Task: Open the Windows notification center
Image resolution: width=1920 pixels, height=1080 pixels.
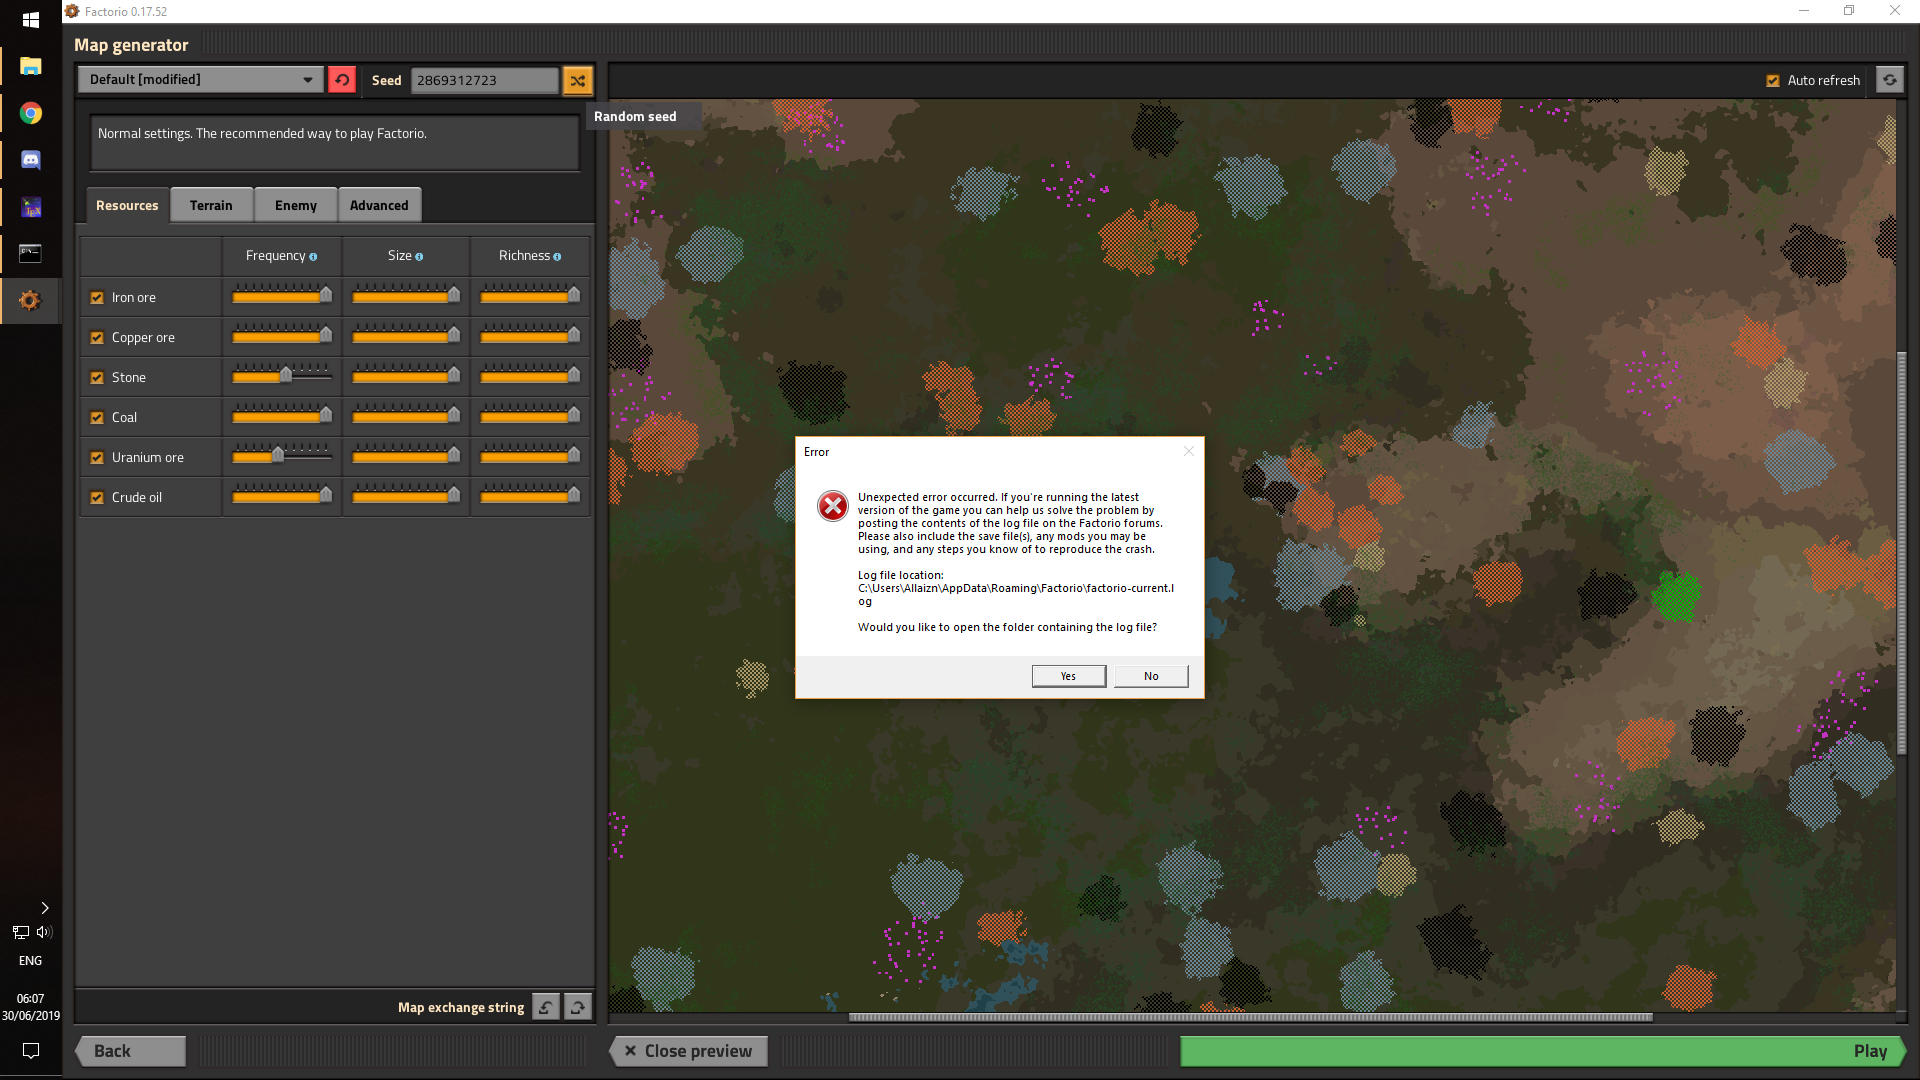Action: click(x=31, y=1050)
